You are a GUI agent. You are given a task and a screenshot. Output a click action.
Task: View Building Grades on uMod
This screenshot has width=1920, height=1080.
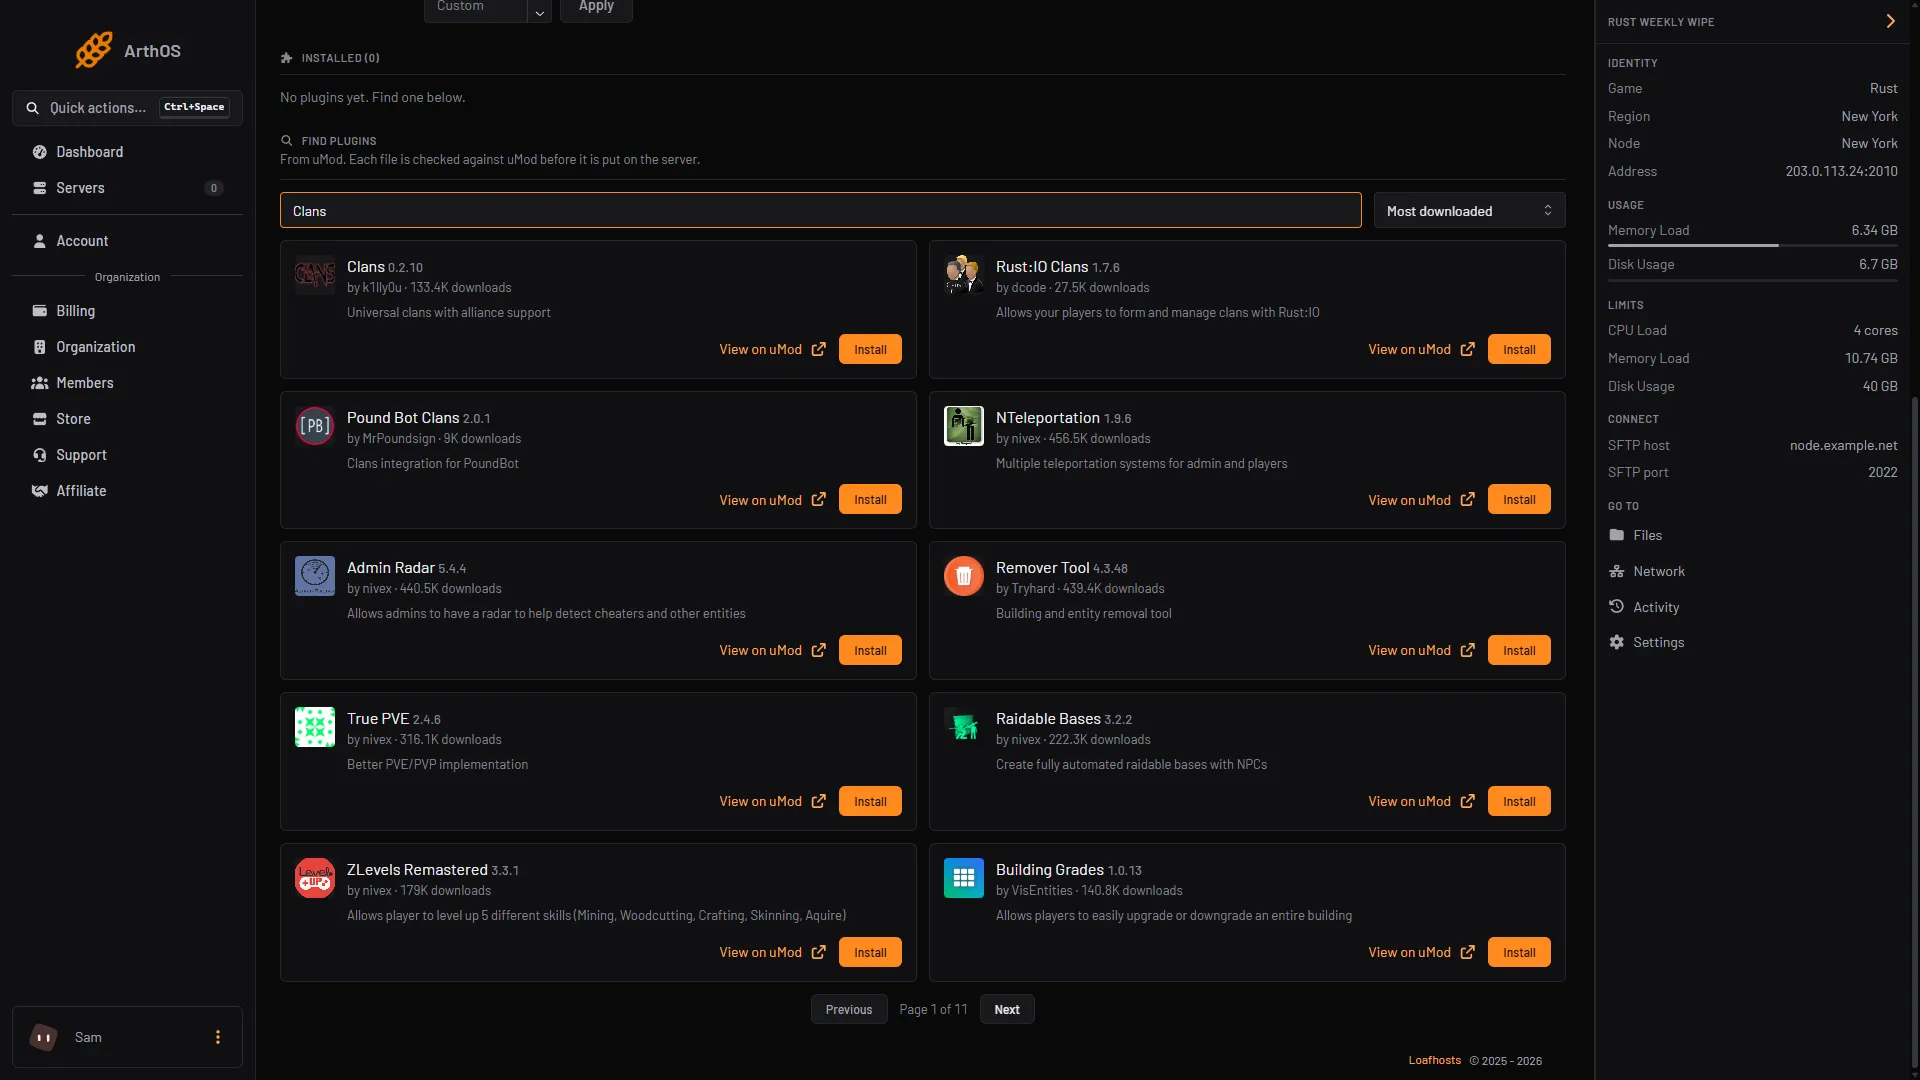1421,953
